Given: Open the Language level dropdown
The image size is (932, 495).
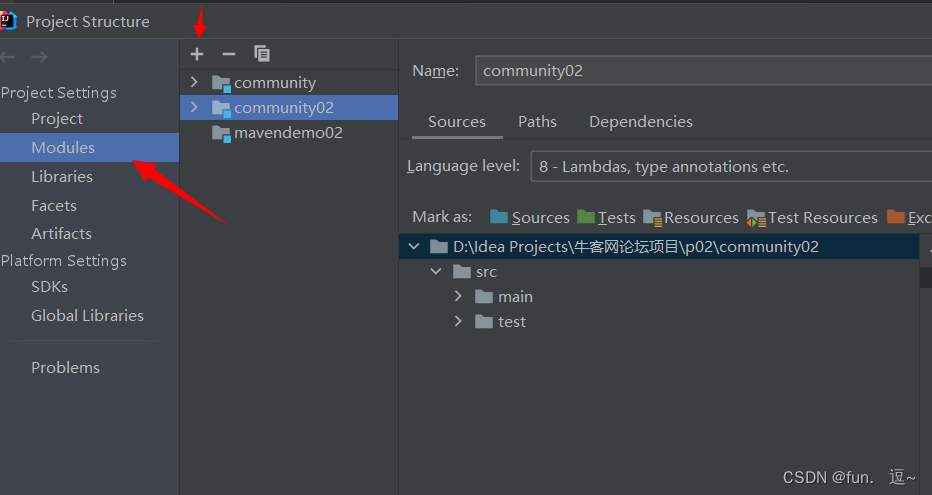Looking at the screenshot, I should click(x=731, y=166).
